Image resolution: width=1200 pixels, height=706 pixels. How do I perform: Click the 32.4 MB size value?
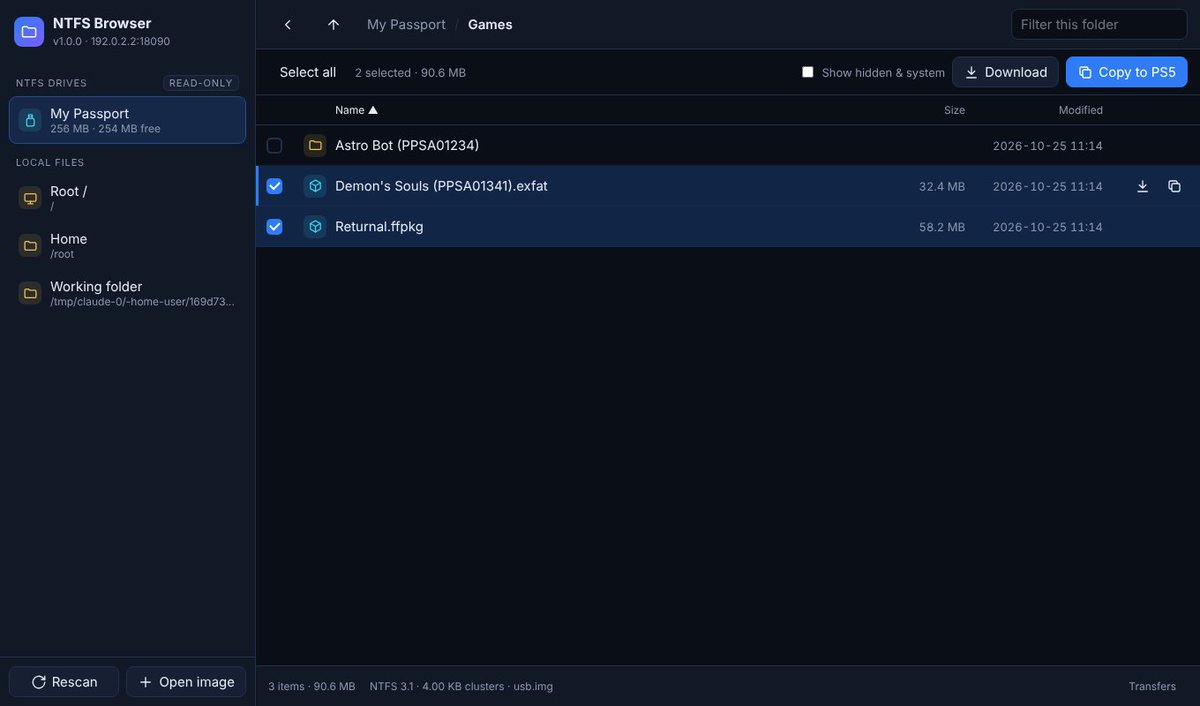tap(942, 187)
